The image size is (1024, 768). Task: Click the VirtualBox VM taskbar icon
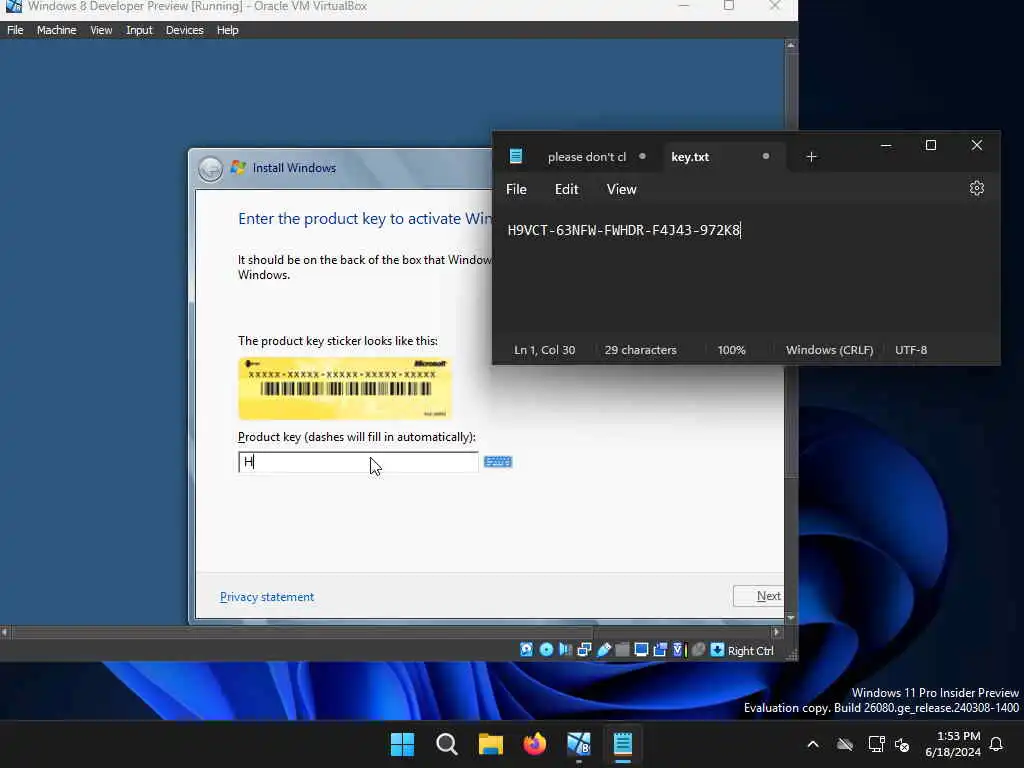579,744
